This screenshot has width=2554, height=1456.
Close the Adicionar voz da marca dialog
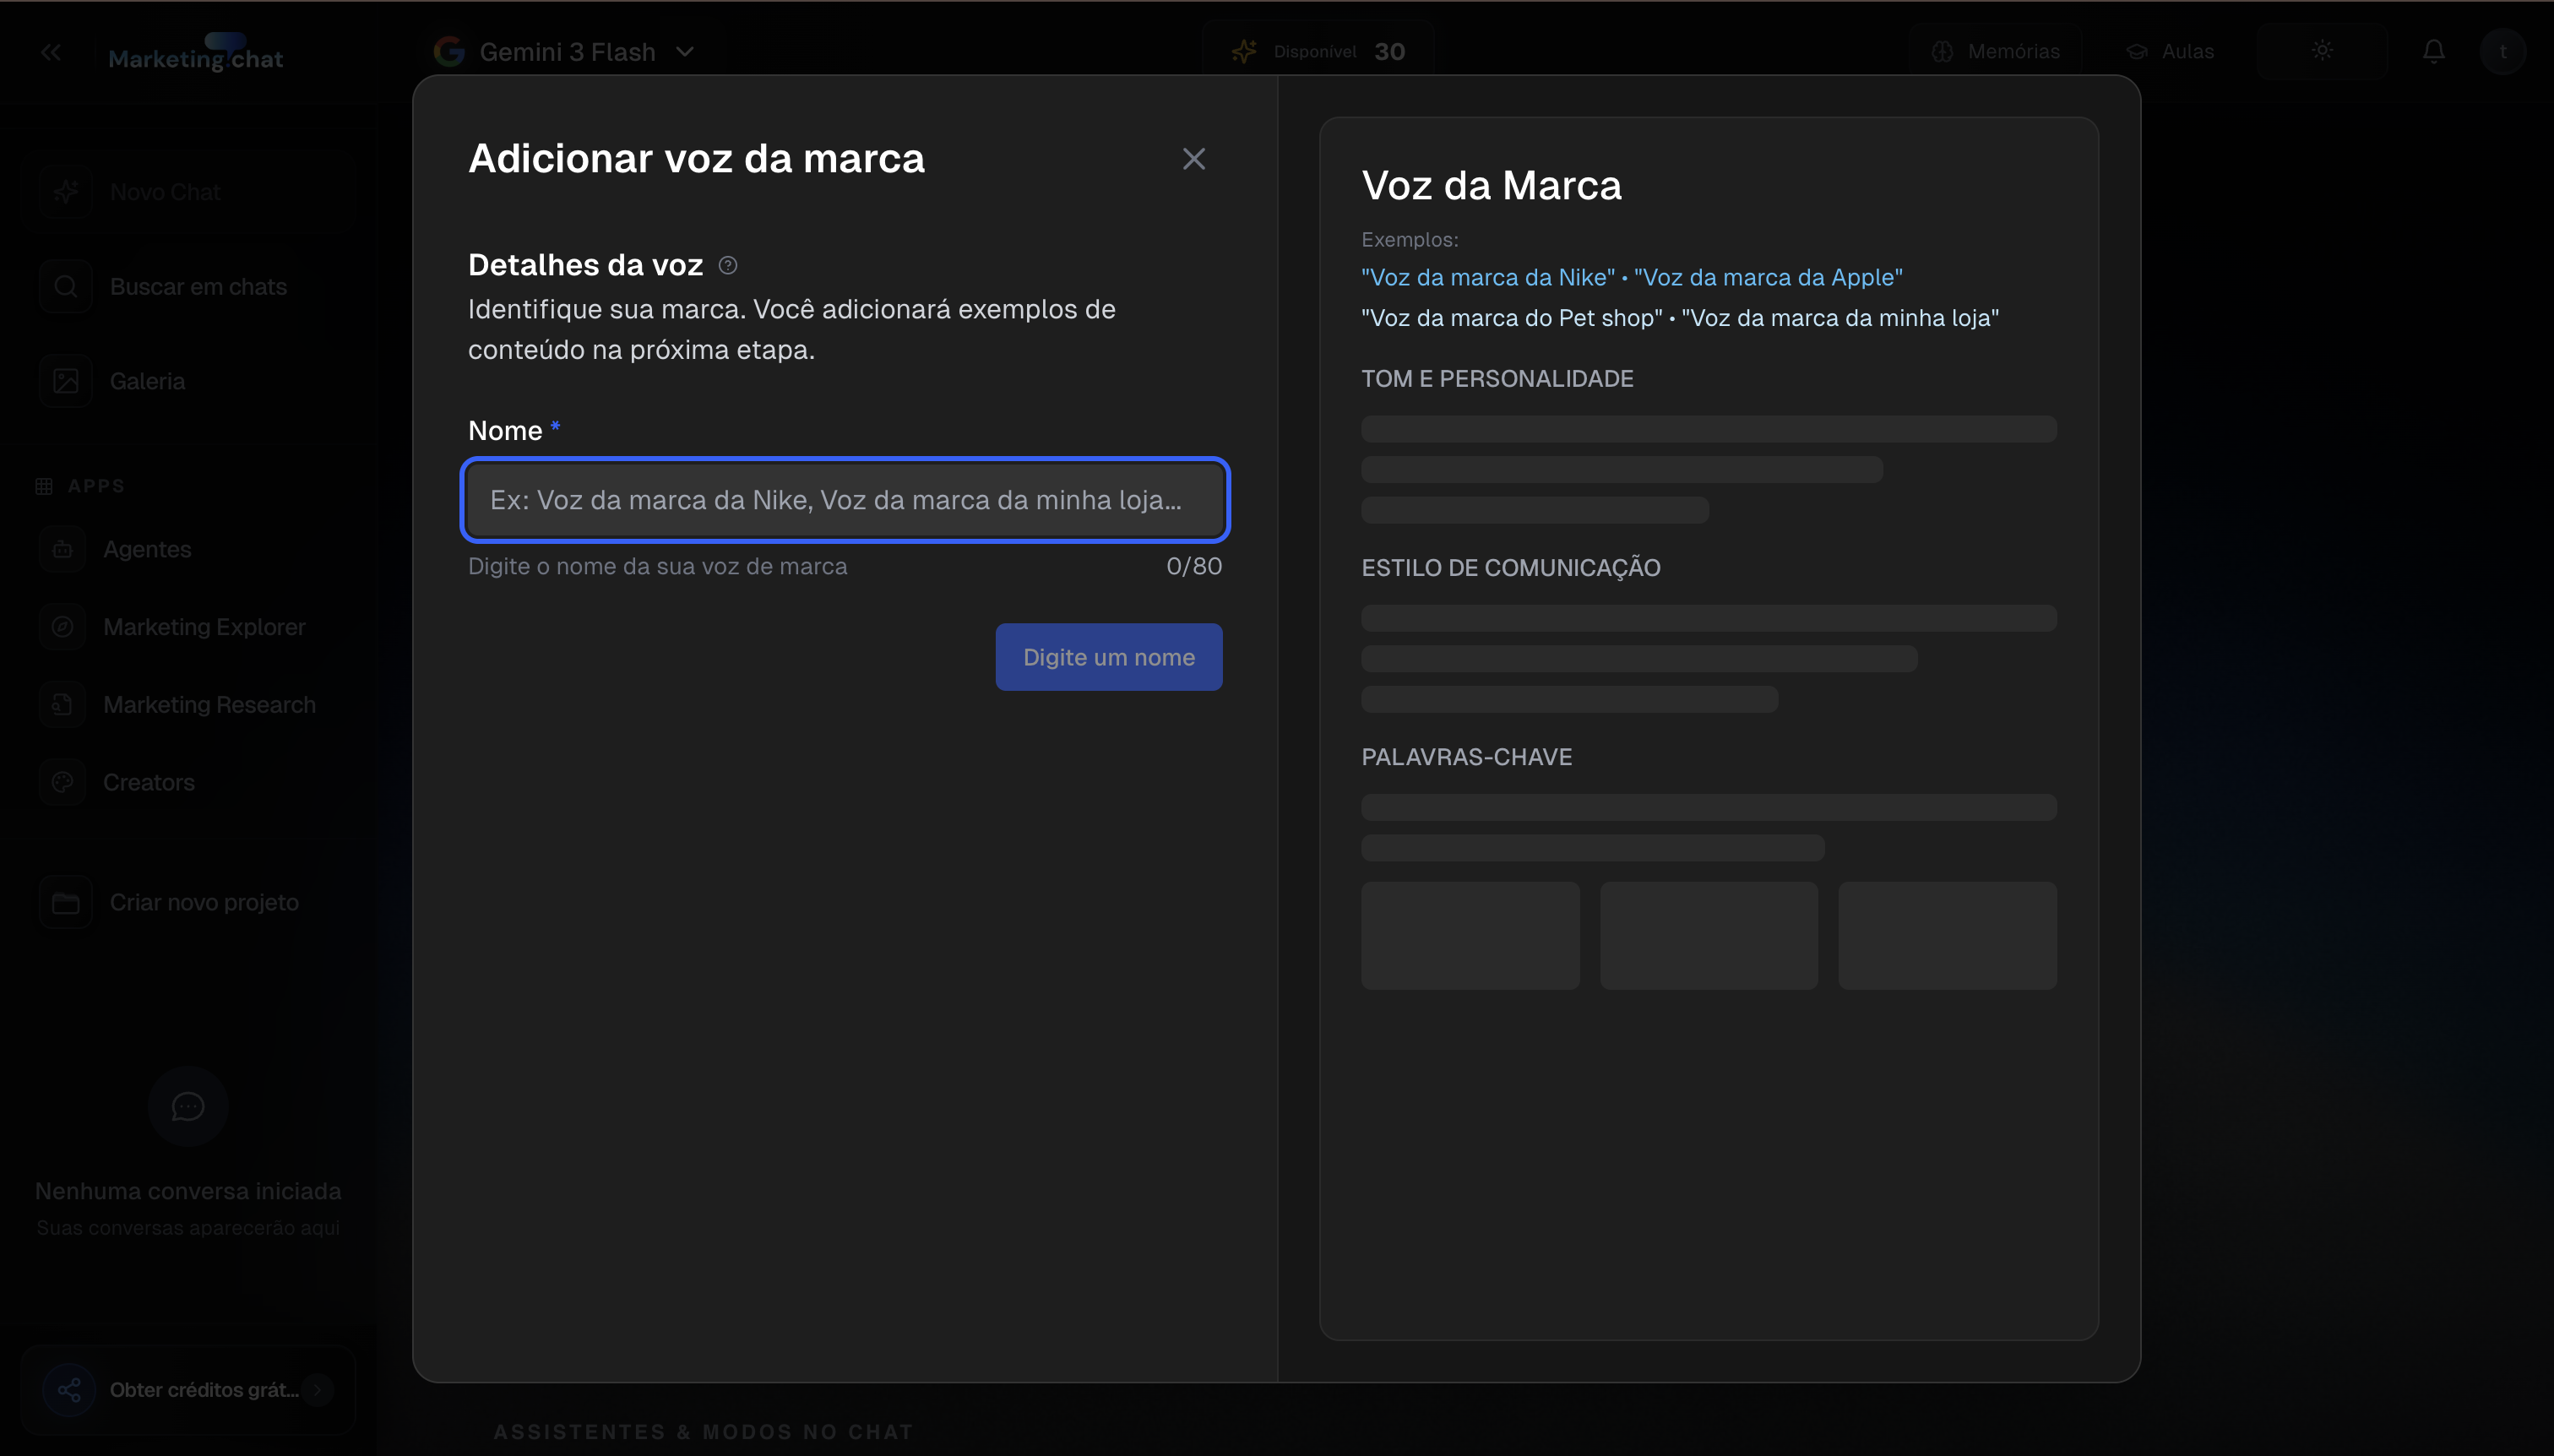coord(1193,159)
